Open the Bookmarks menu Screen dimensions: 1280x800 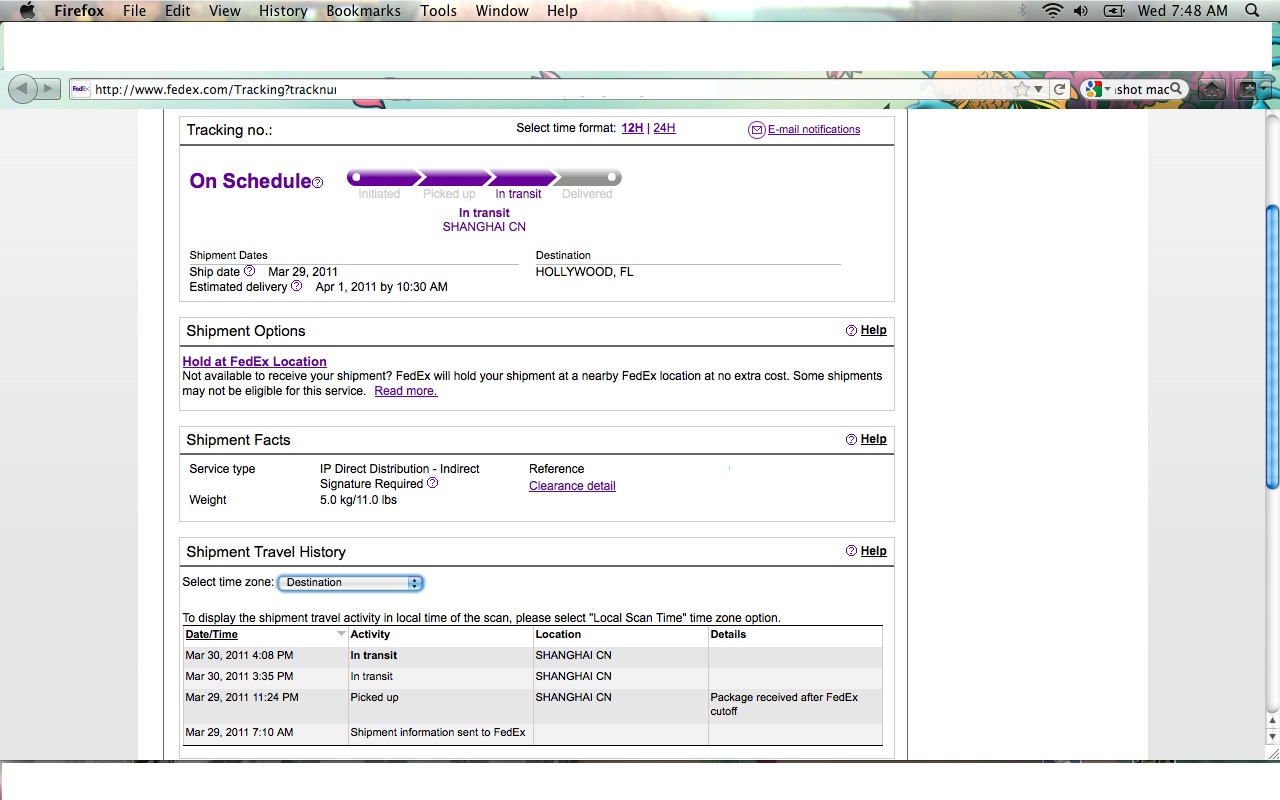click(x=363, y=11)
